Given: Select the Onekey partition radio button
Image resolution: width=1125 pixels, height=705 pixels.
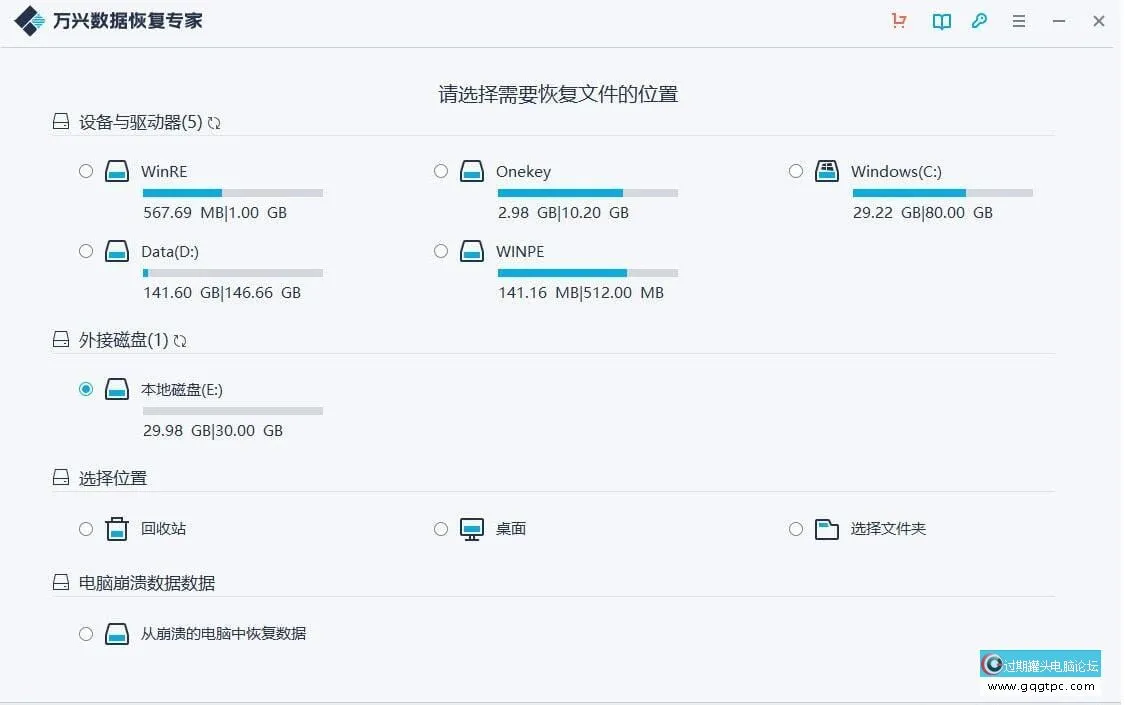Looking at the screenshot, I should (441, 171).
